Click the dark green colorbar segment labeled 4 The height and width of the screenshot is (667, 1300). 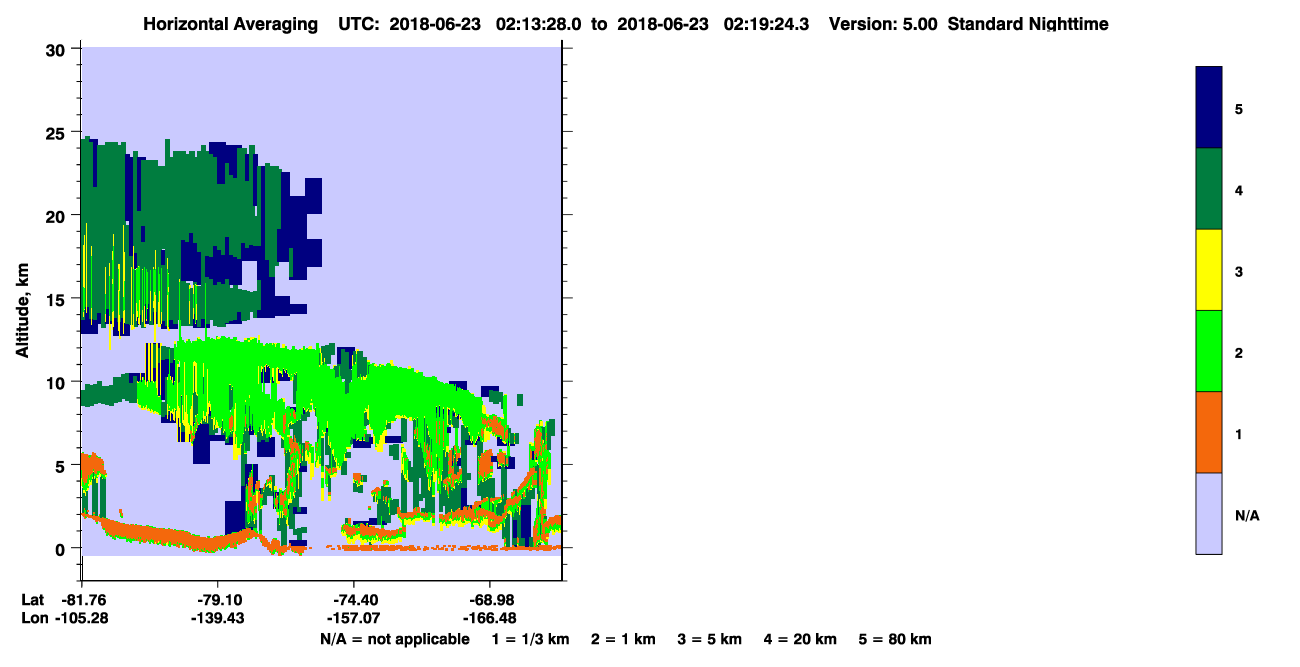[1209, 189]
